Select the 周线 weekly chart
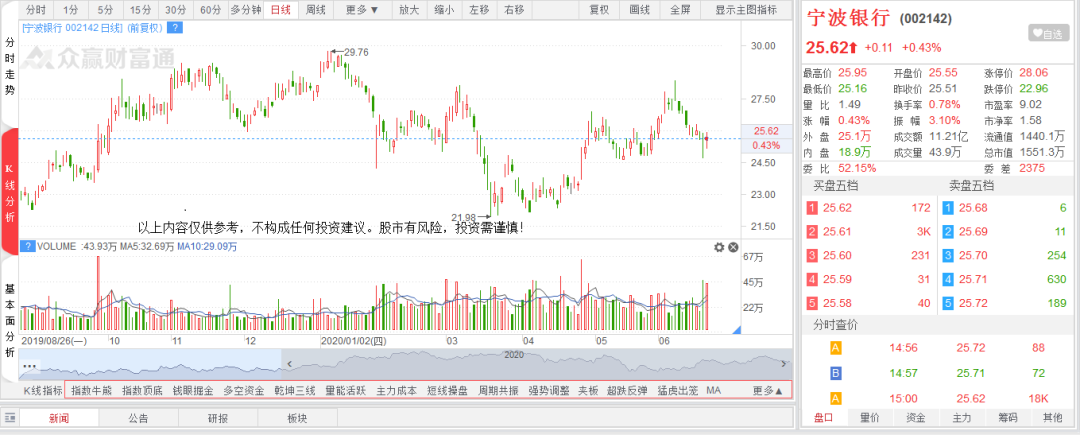Screen dimensions: 1080x435 pos(315,10)
